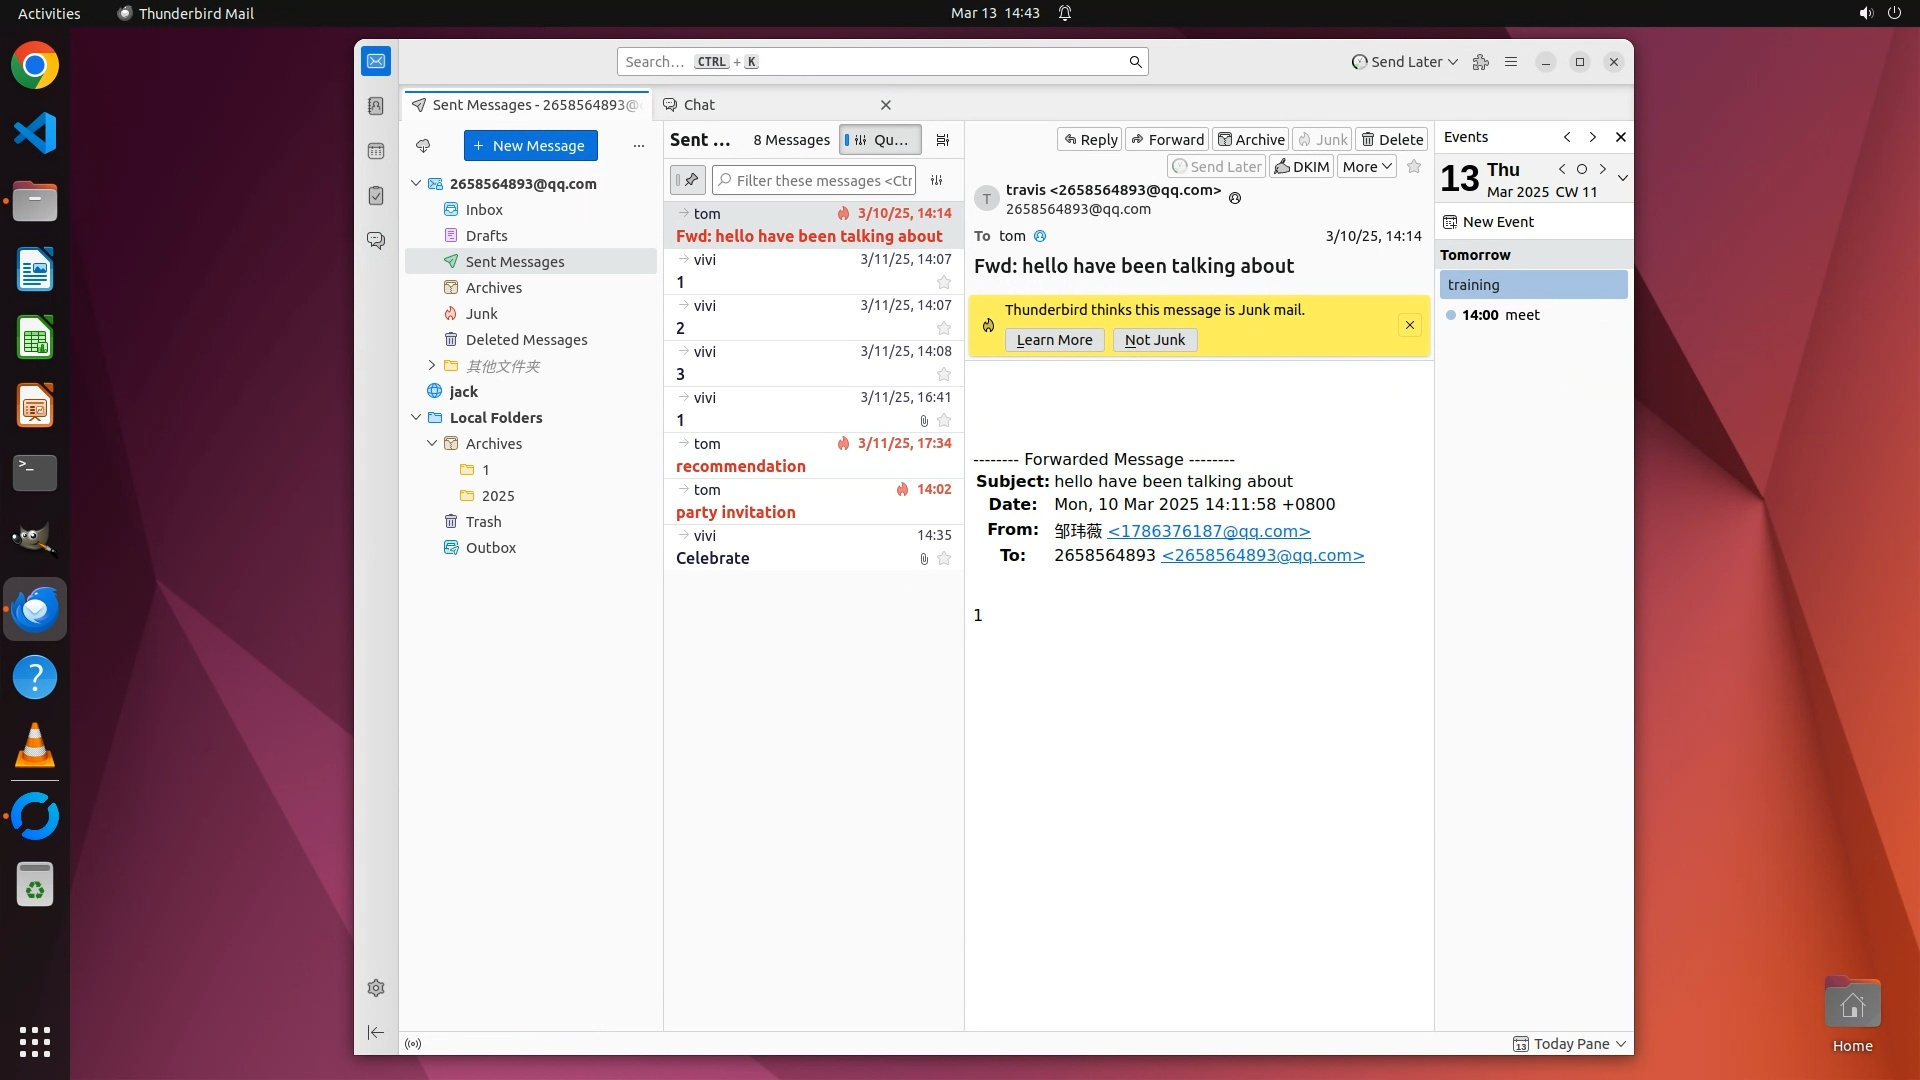Open the 1786376187@qq.com email link

click(1208, 531)
